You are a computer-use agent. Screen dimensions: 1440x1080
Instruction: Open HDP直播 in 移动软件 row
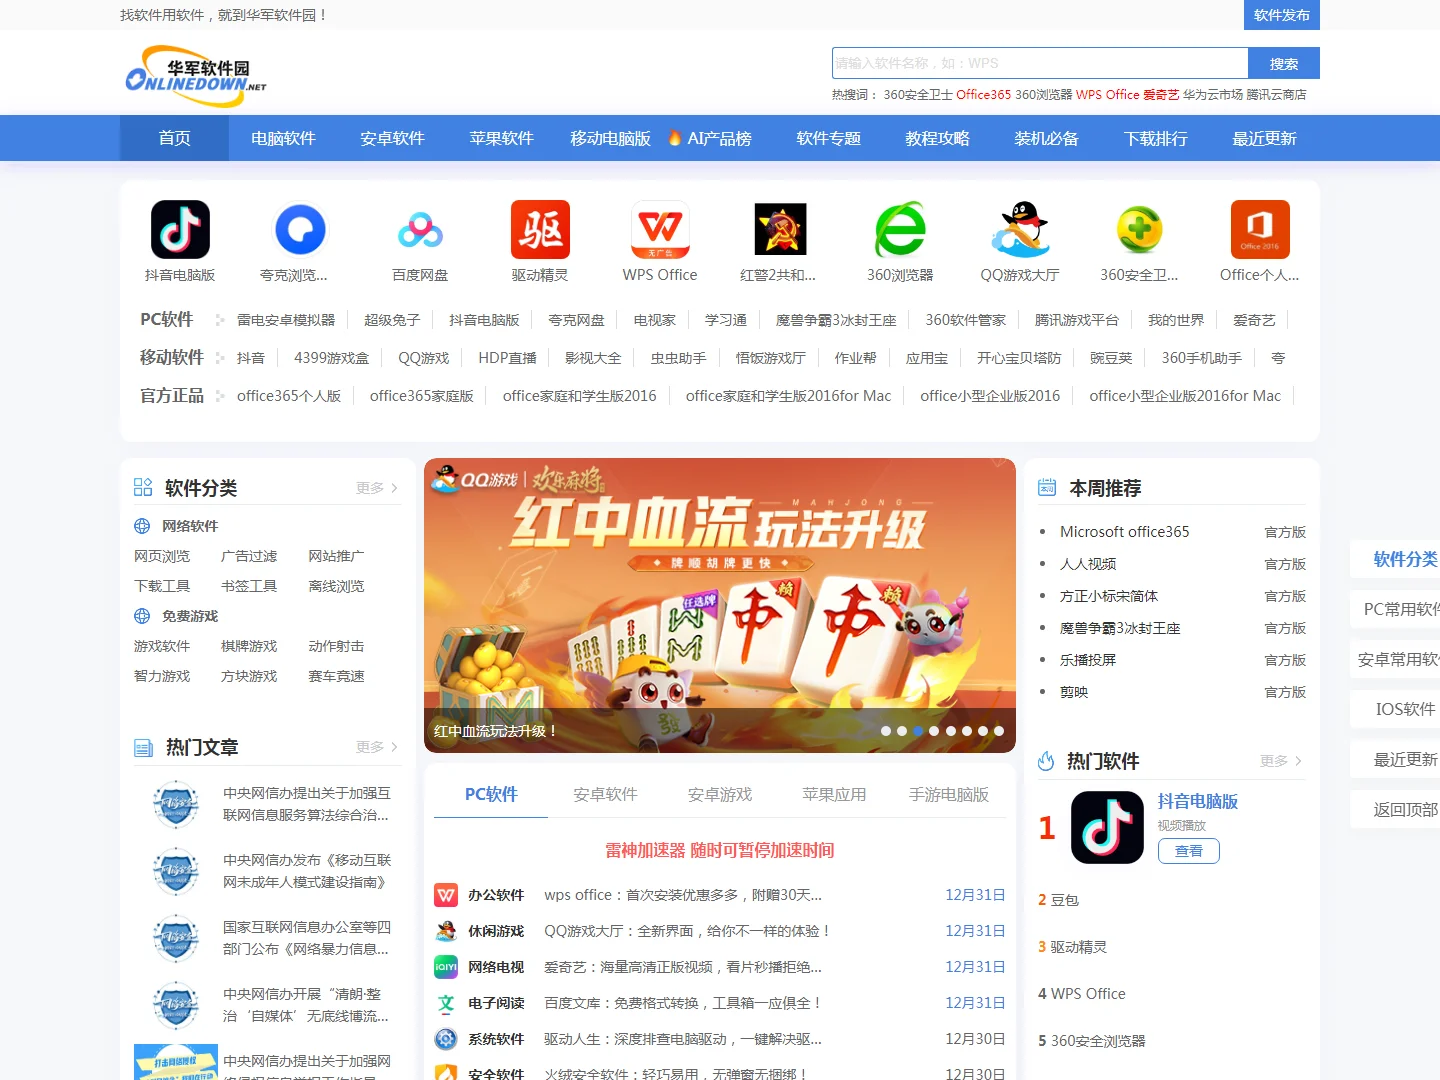507,358
